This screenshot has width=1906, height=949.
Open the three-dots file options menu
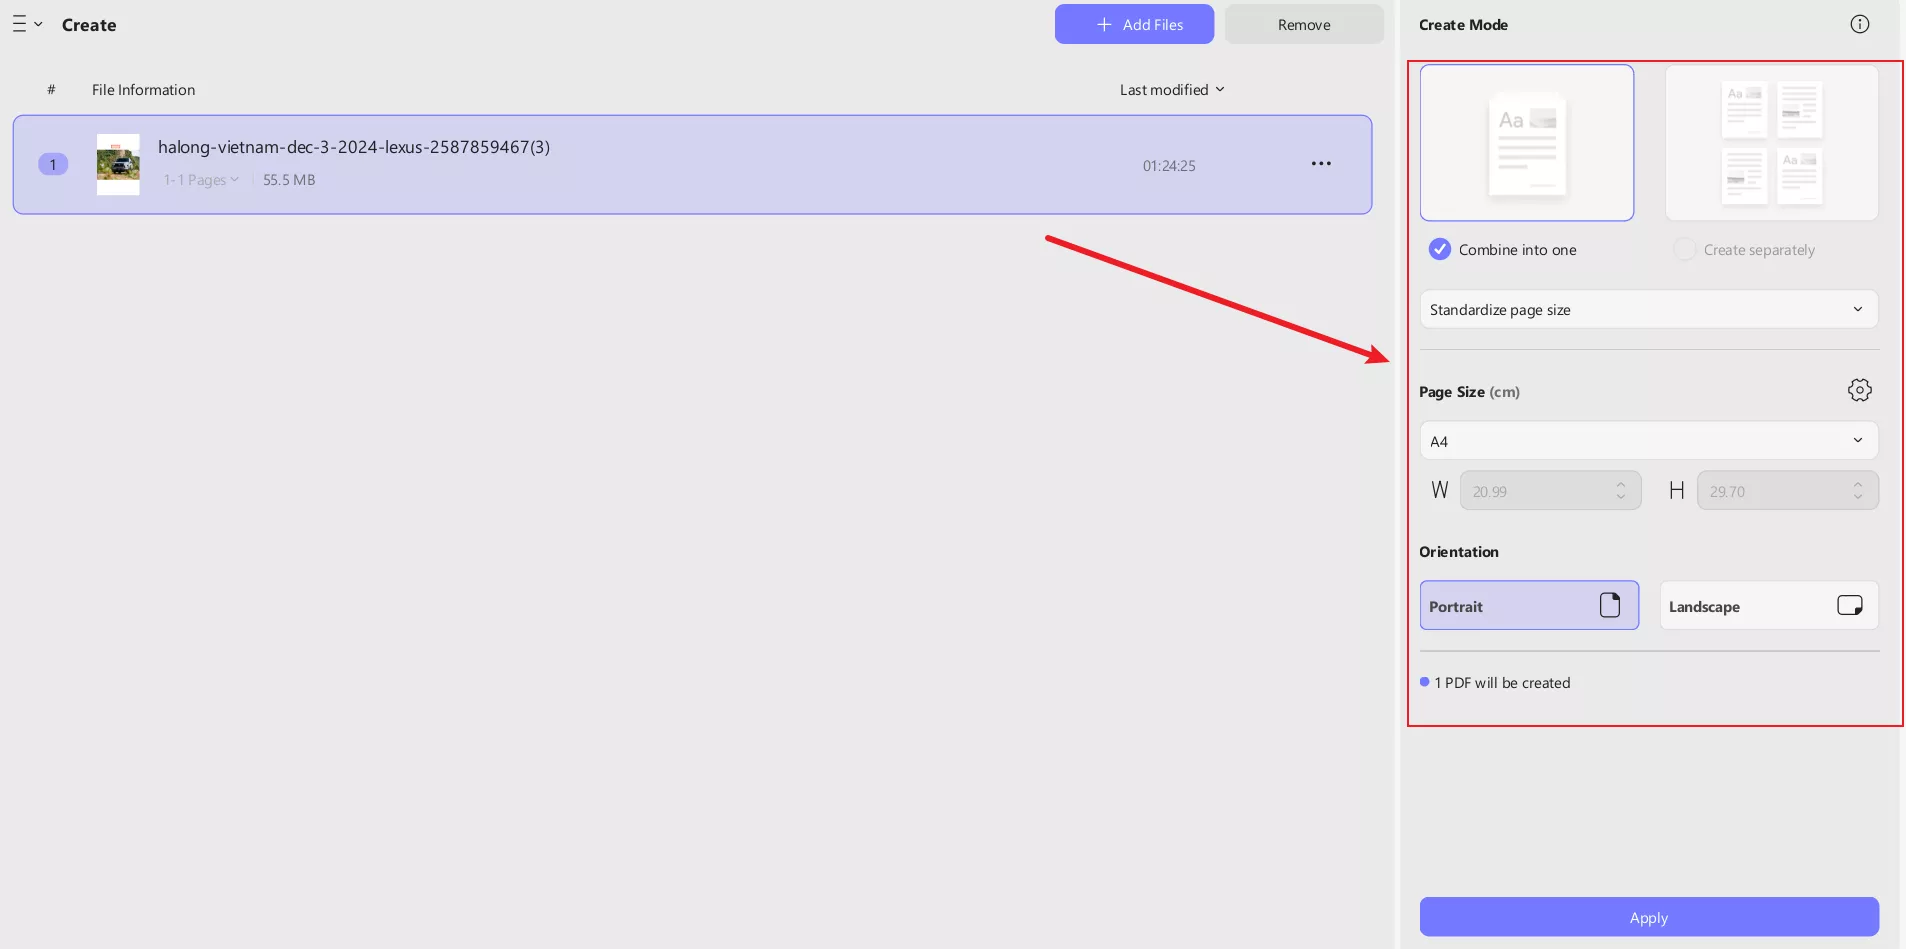(x=1321, y=164)
